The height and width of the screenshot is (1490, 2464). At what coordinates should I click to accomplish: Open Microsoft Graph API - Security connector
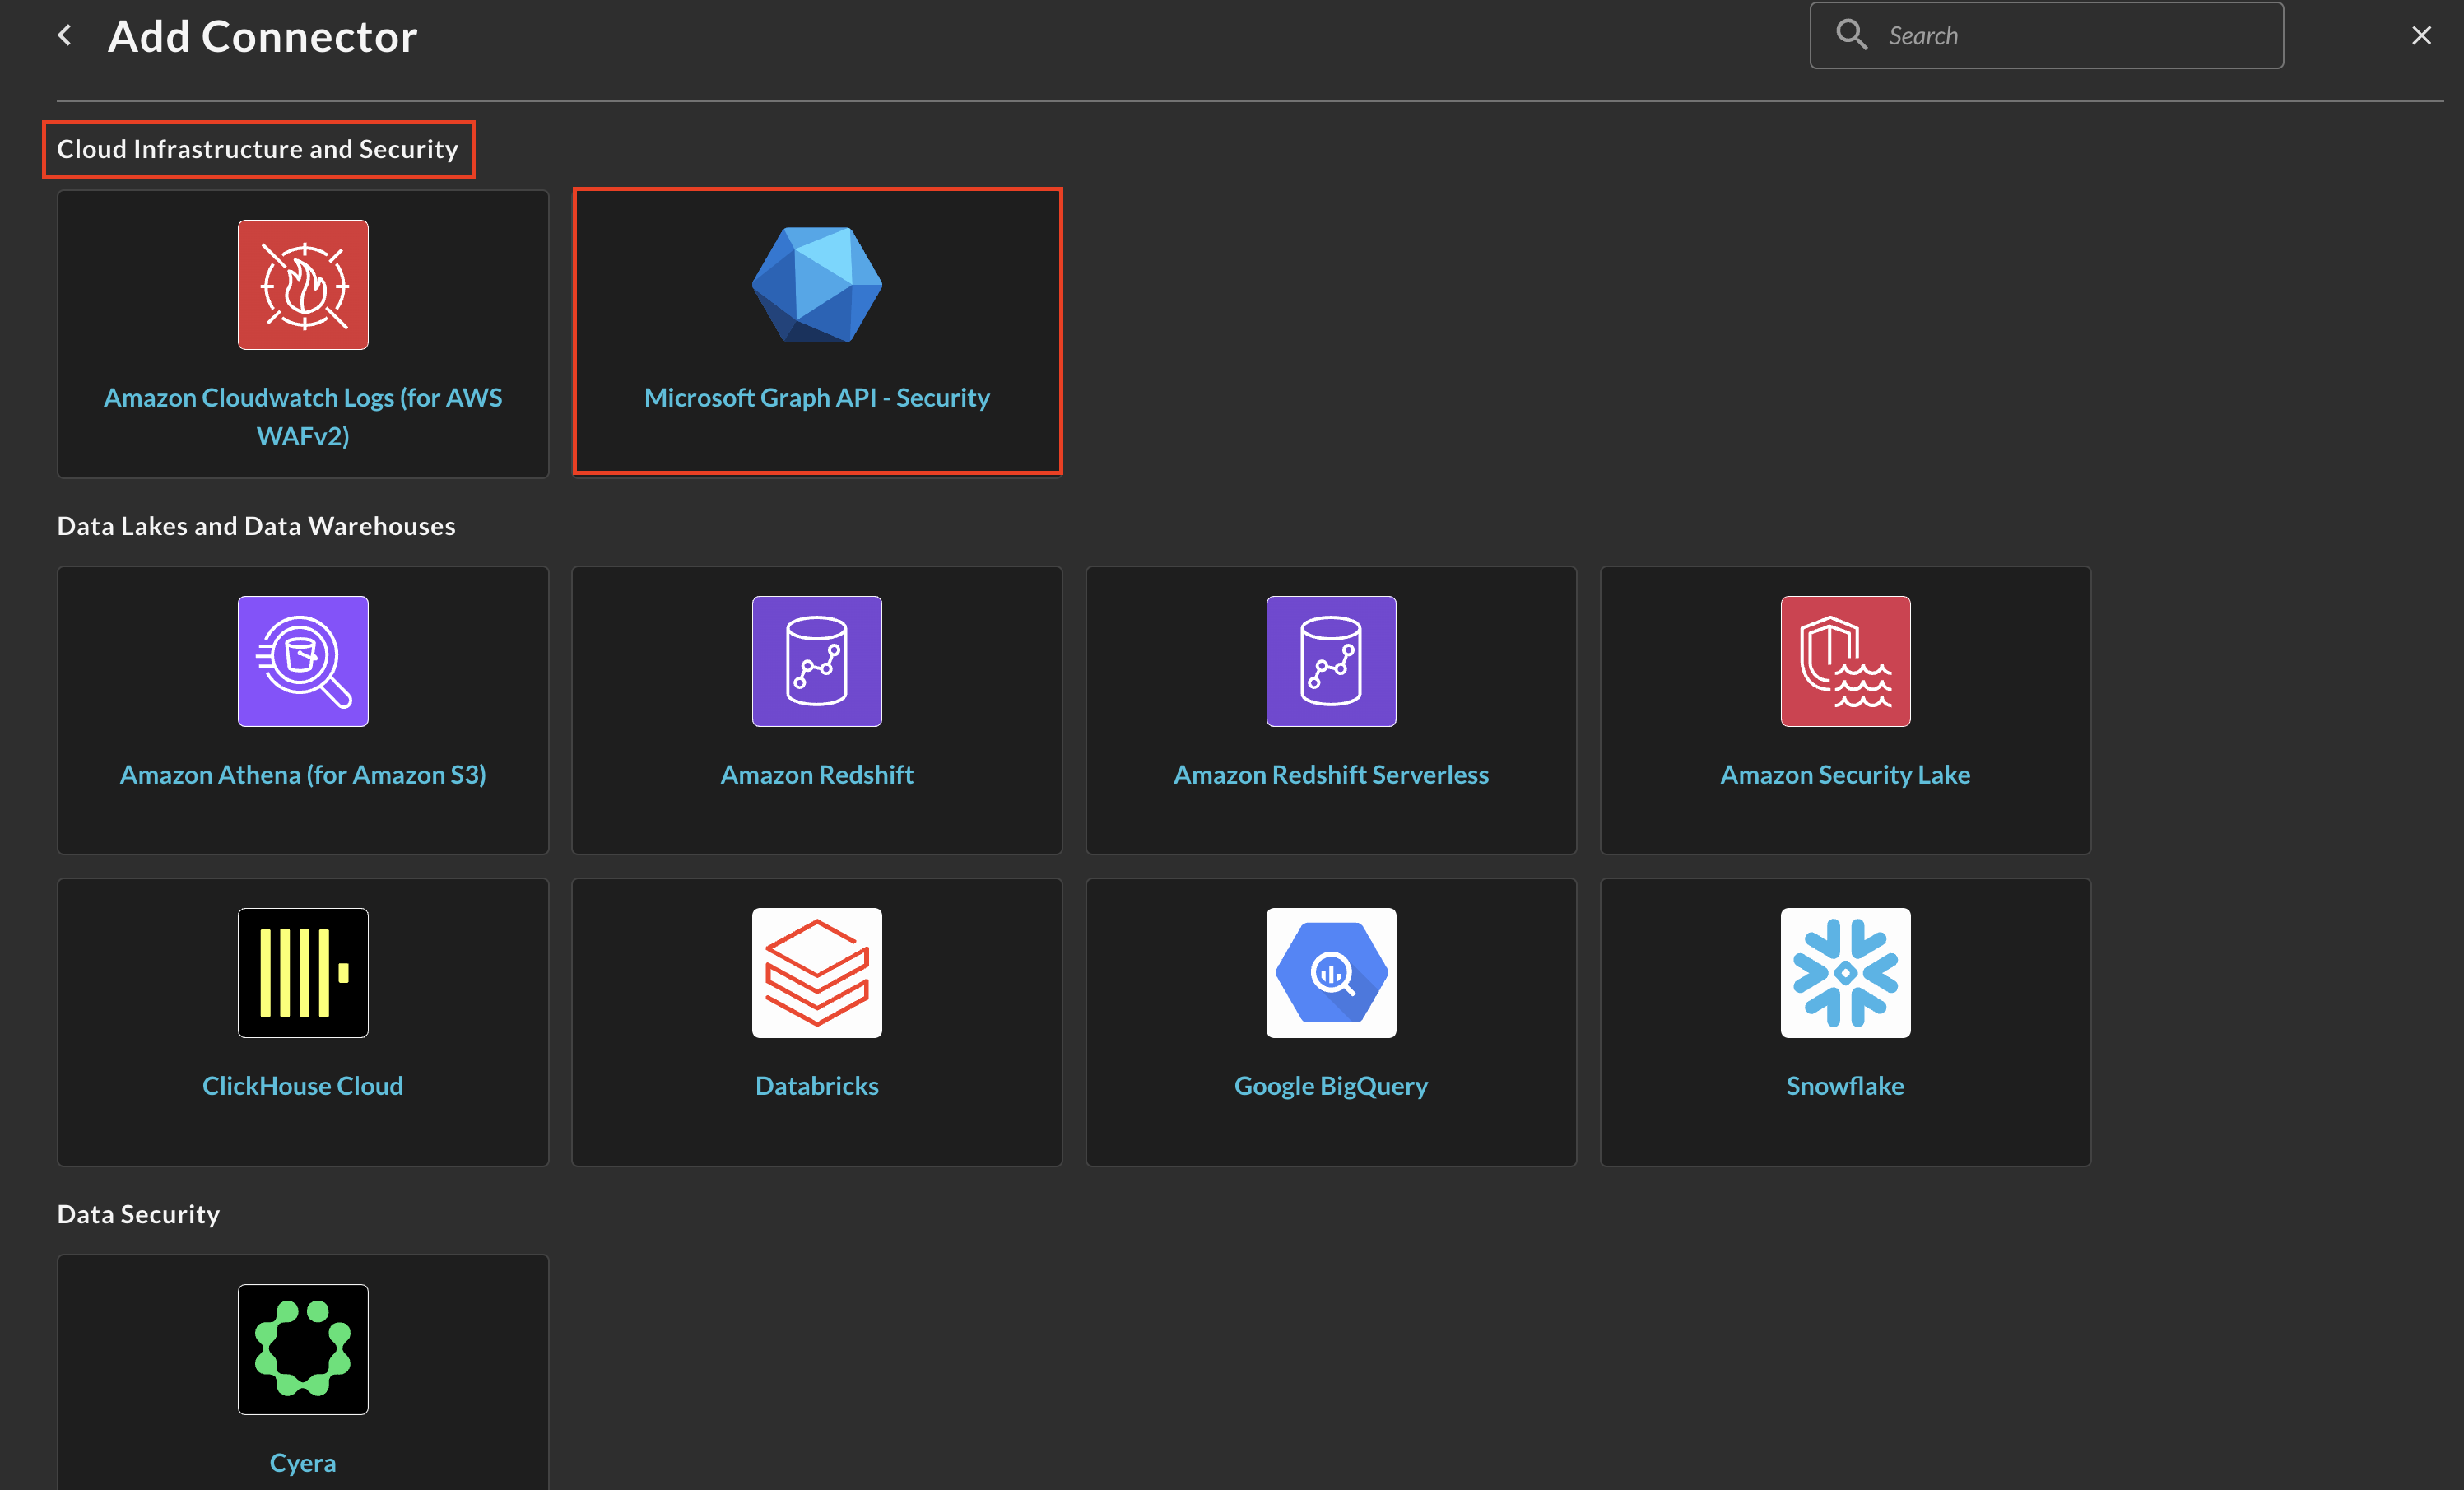point(817,398)
